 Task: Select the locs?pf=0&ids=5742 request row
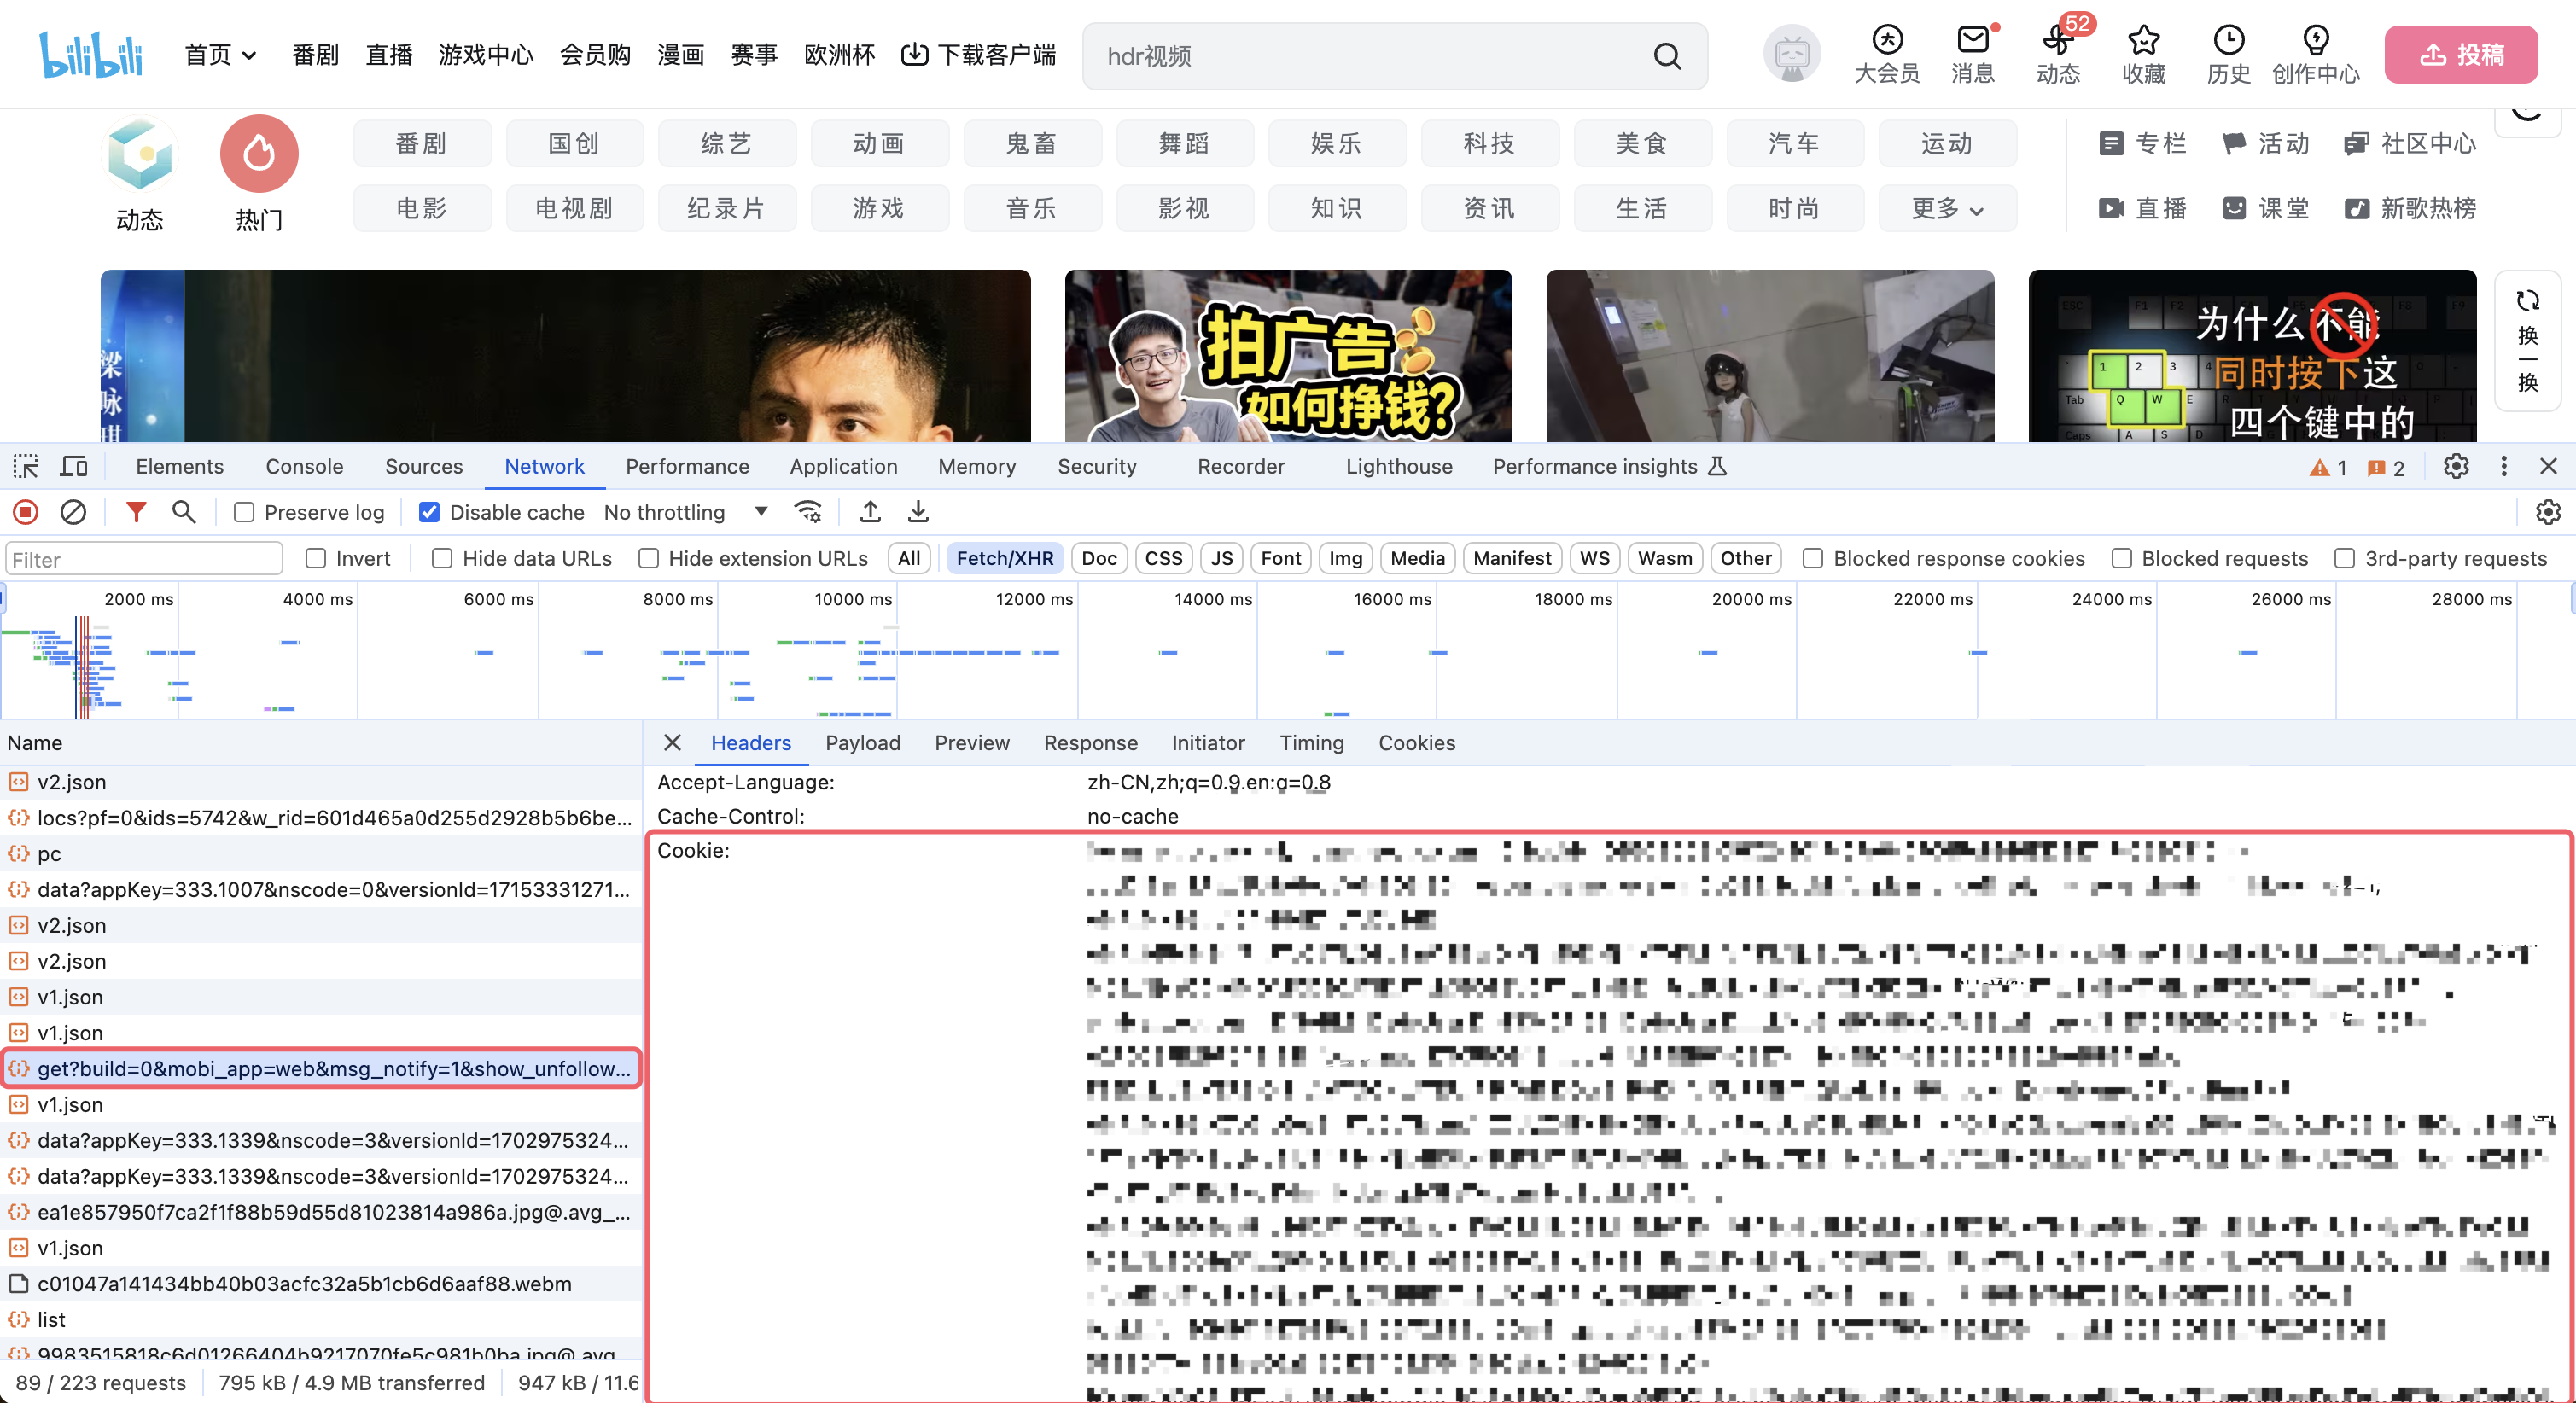point(322,818)
